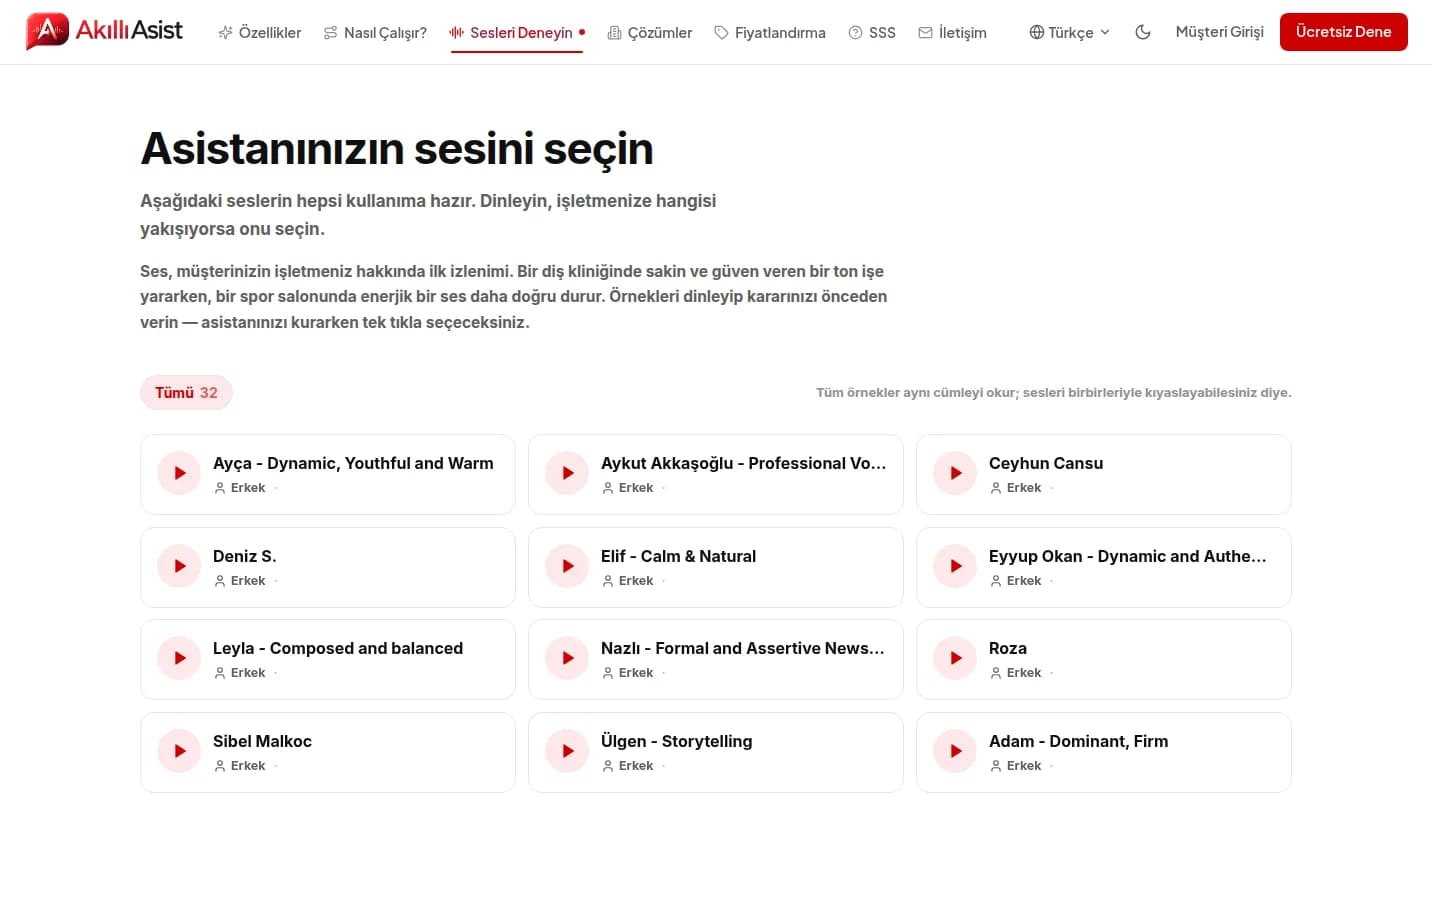Viewport: 1440px width, 900px height.
Task: Play the Elif Calm & Natural sample
Action: tap(568, 566)
